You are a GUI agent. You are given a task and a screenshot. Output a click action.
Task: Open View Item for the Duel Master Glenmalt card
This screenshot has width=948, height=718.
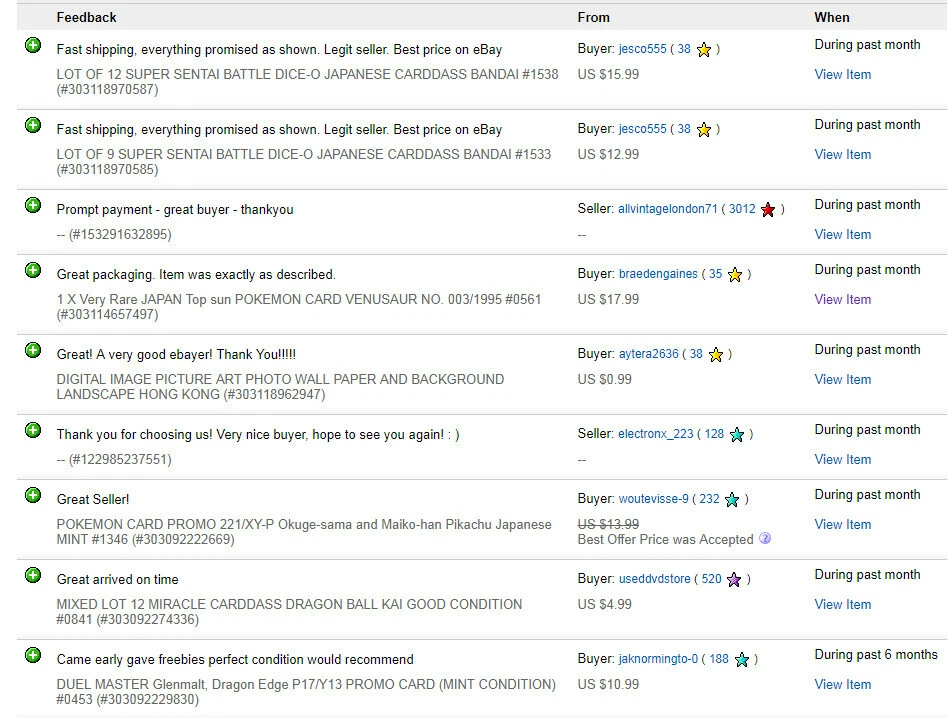(x=842, y=684)
